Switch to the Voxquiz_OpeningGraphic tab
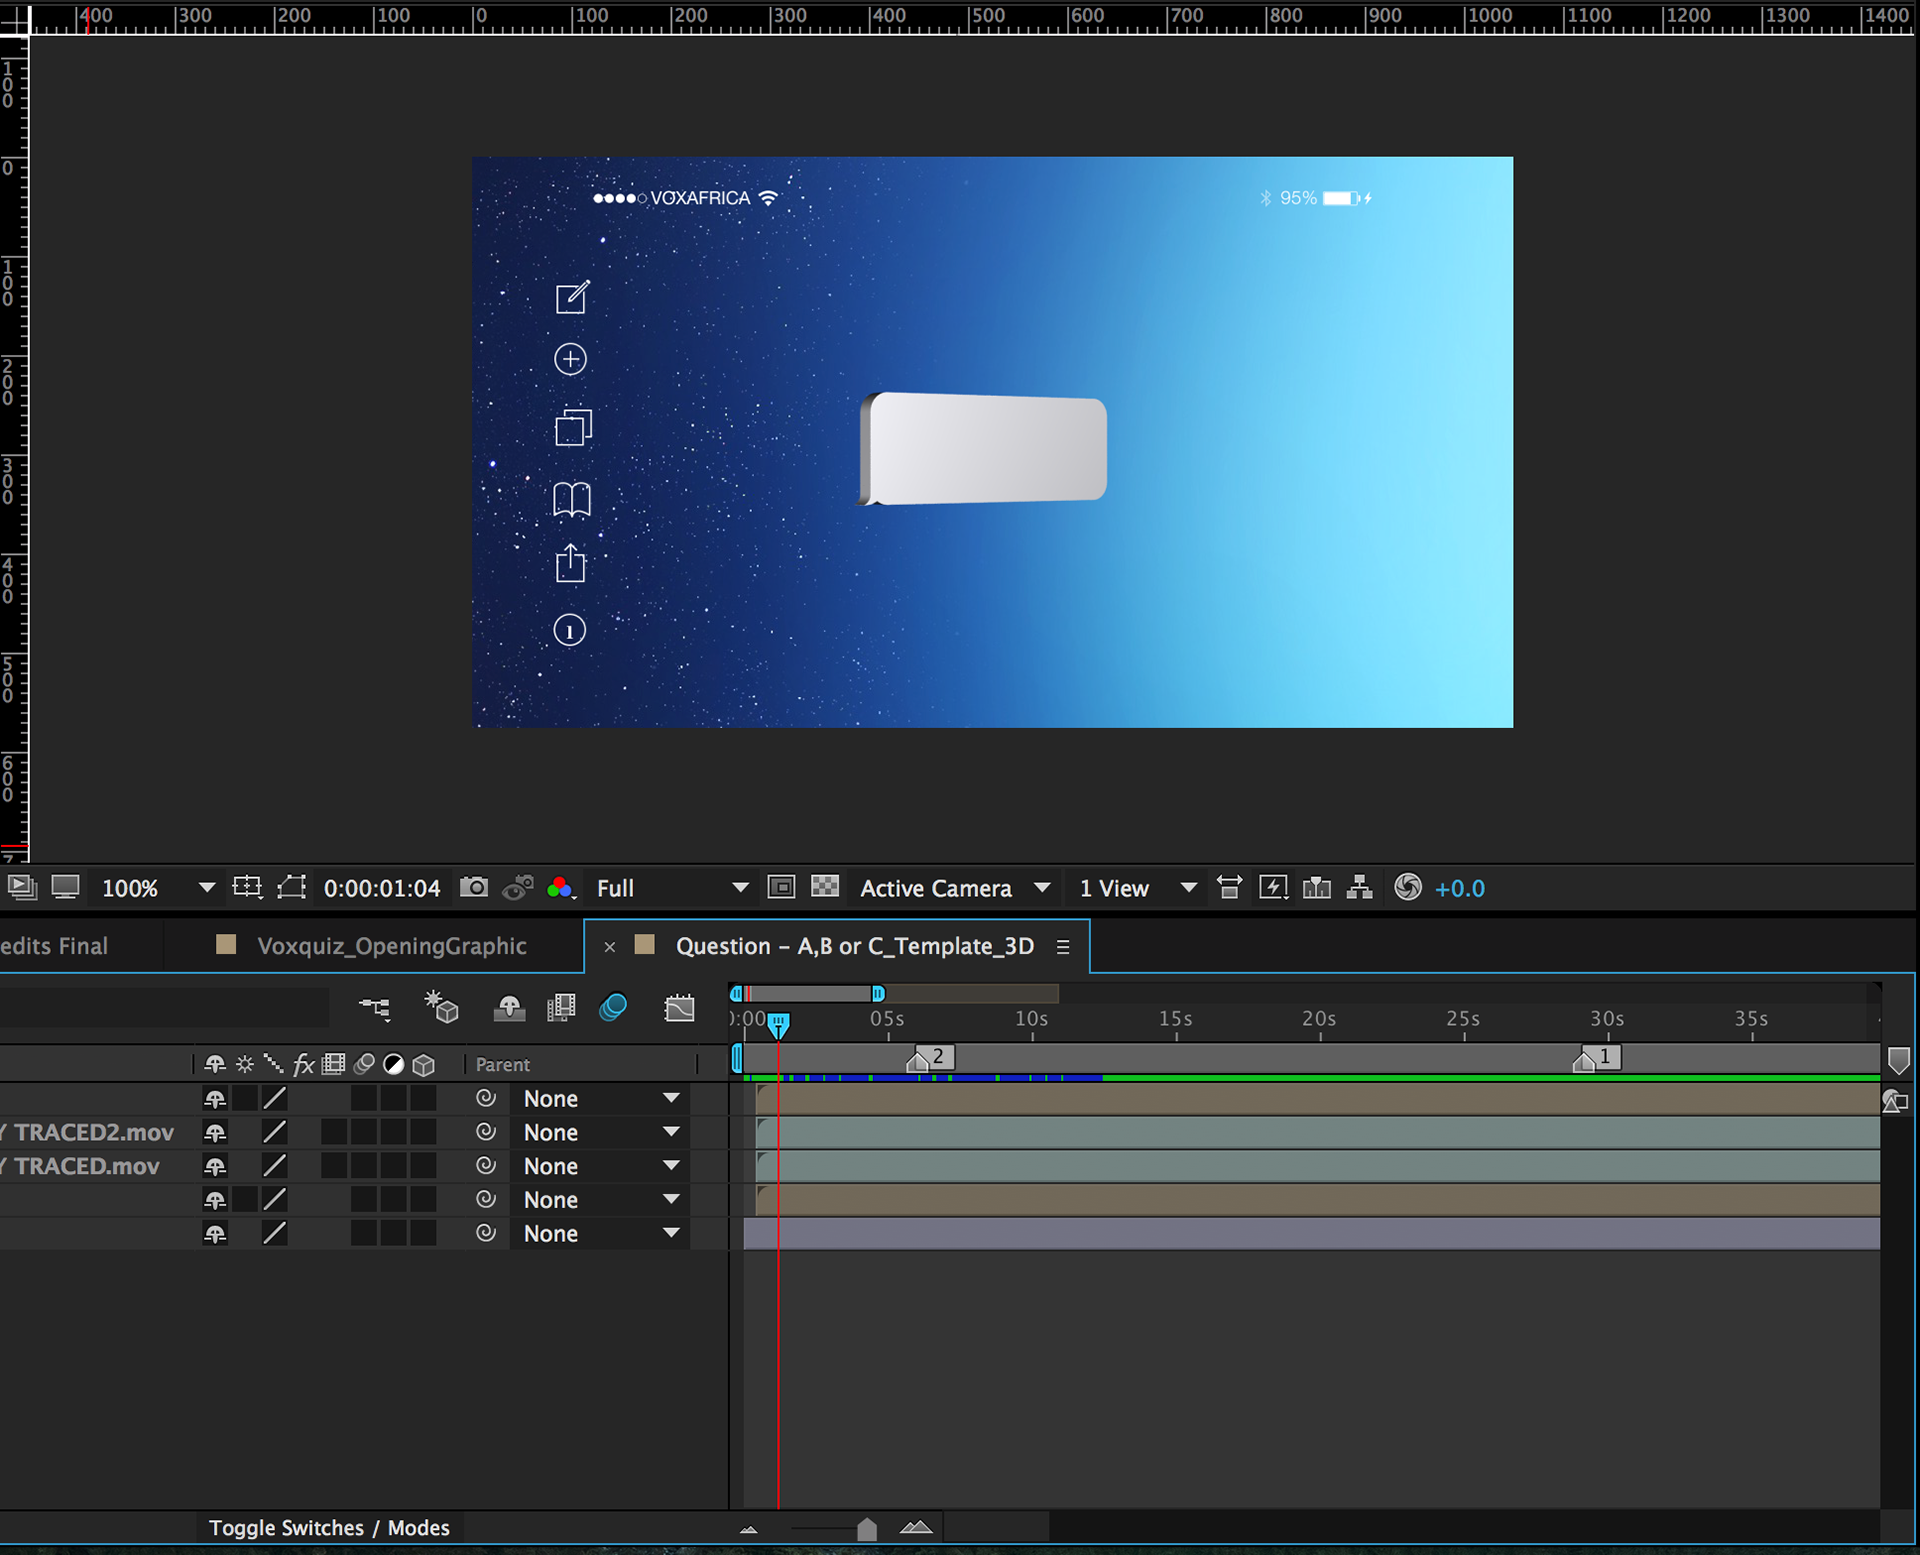1920x1555 pixels. 391,946
